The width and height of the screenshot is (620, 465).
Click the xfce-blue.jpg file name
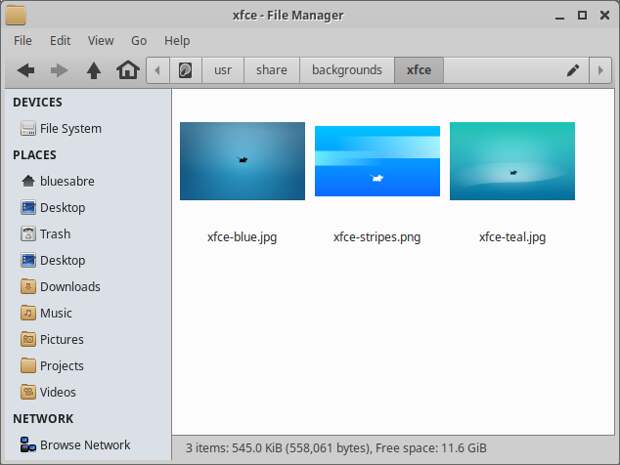242,237
